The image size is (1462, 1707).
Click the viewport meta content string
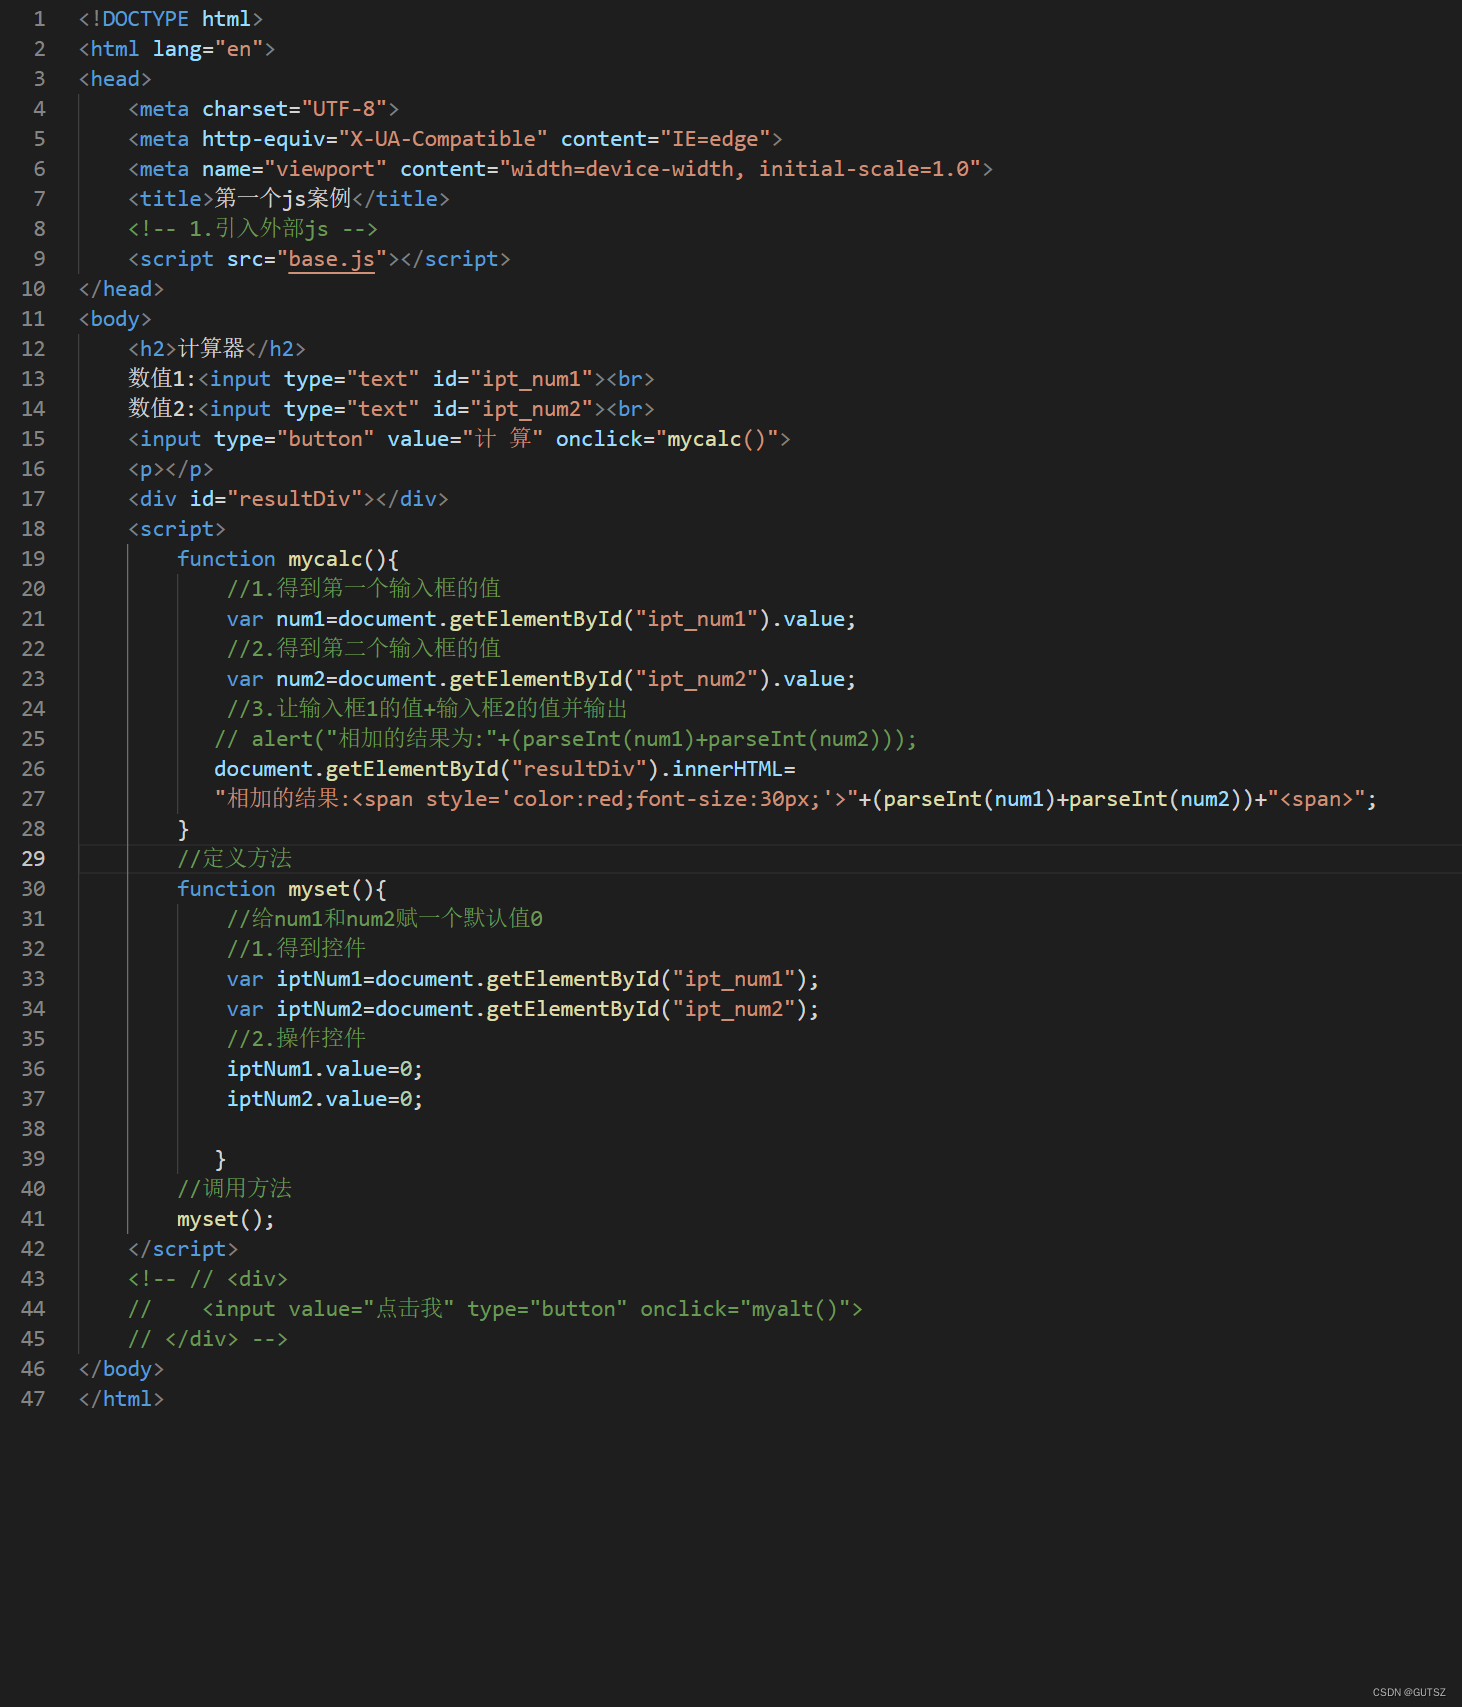tap(740, 169)
